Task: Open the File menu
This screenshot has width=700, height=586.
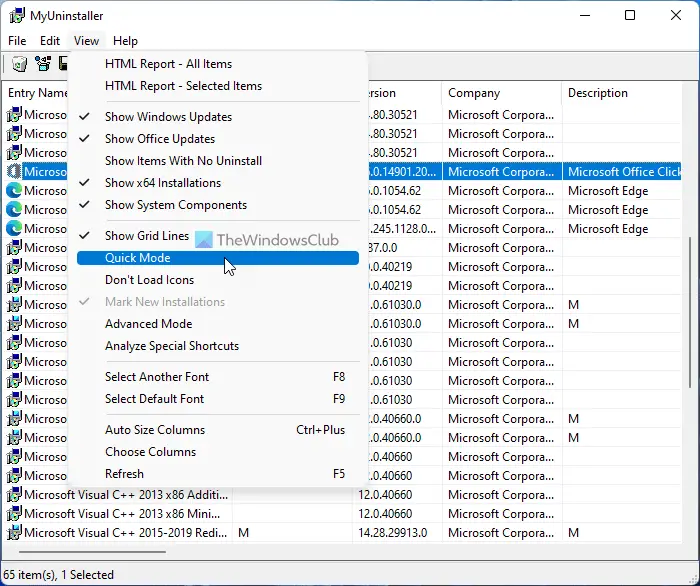Action: click(x=17, y=41)
